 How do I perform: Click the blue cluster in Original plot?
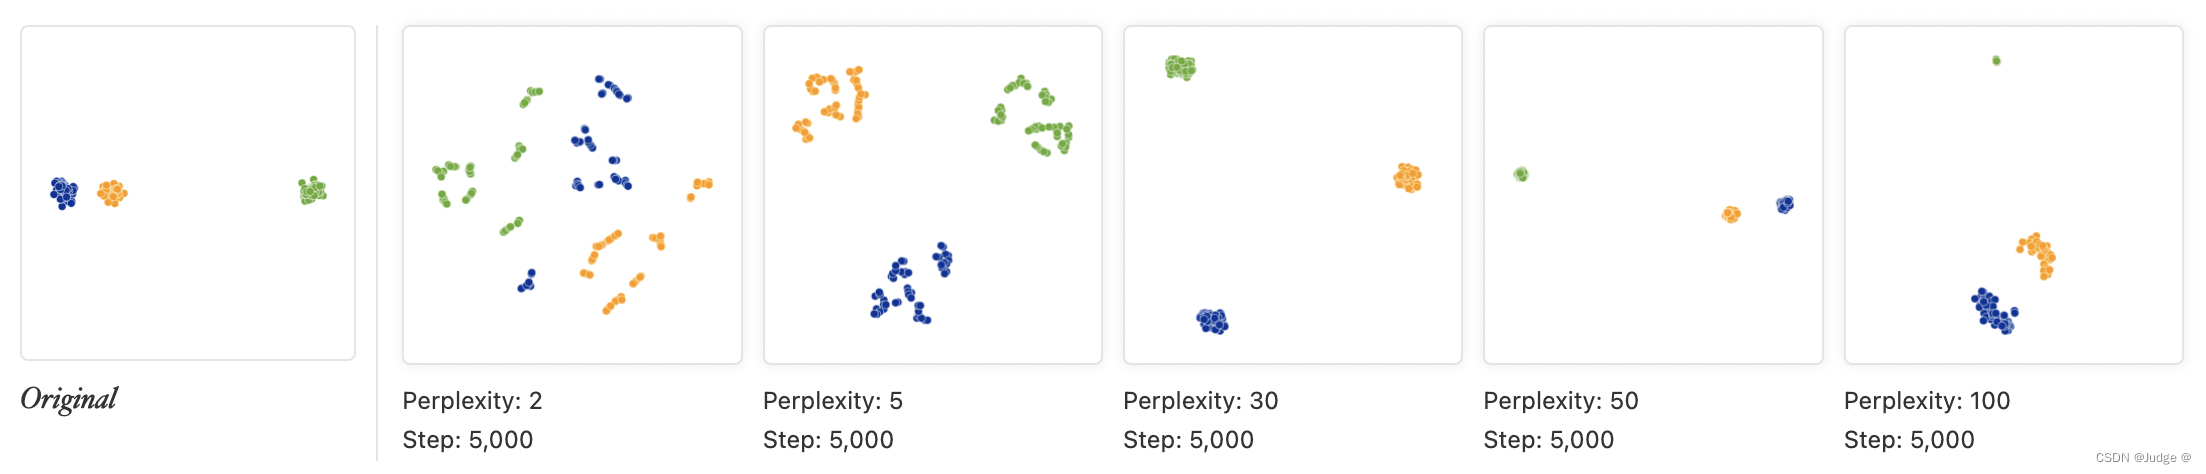pos(64,193)
